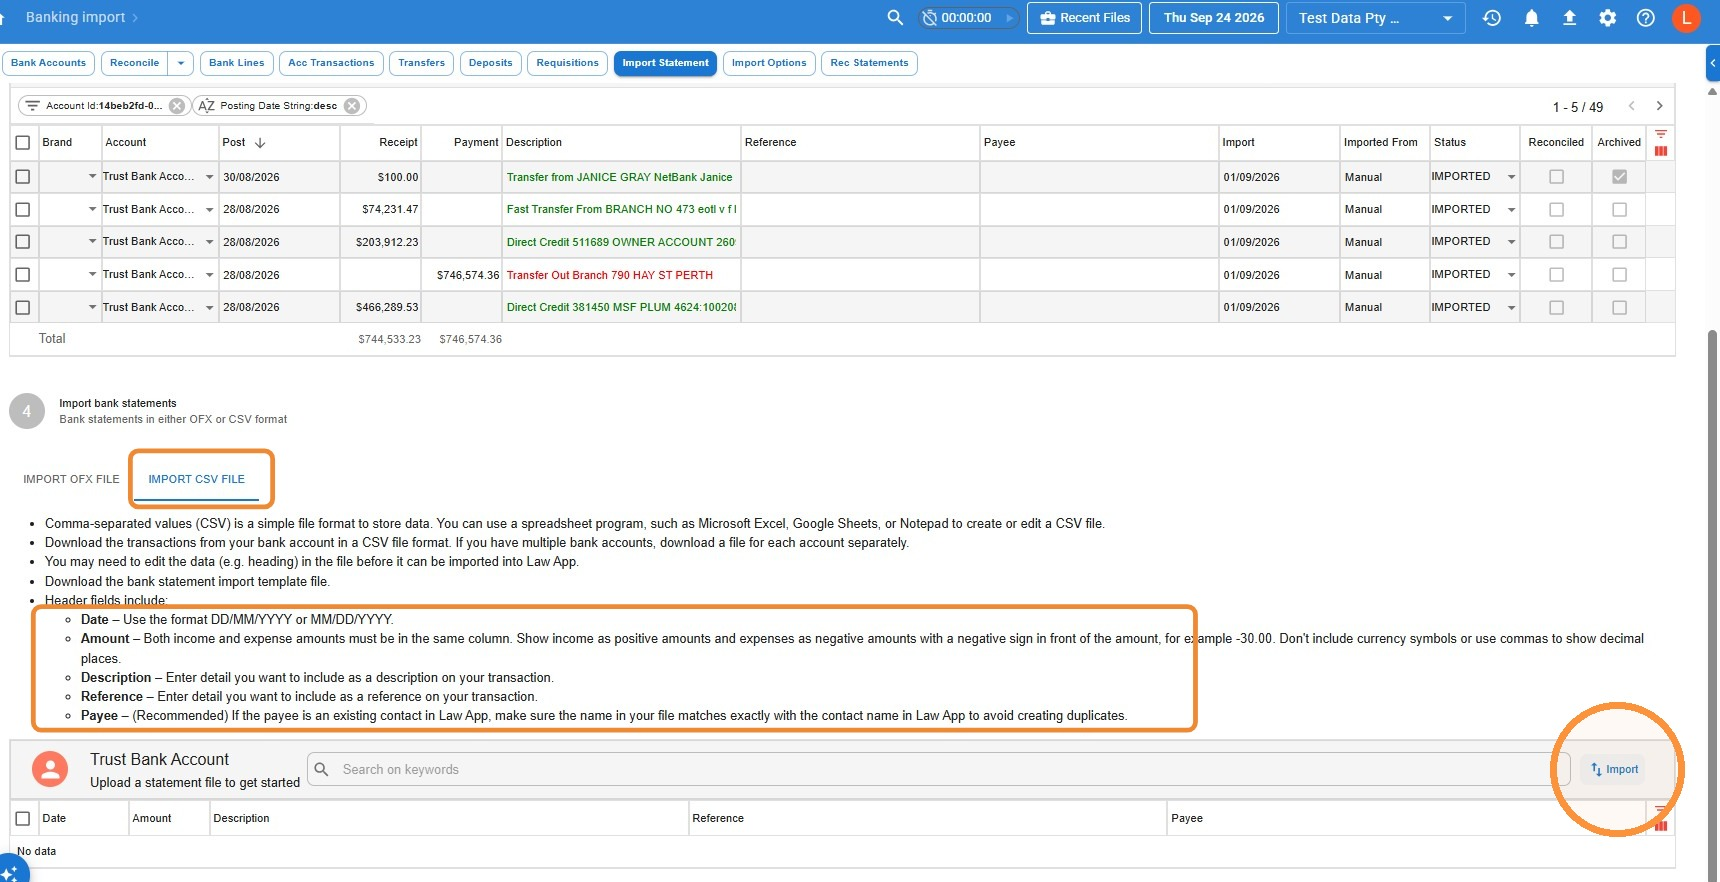Image resolution: width=1720 pixels, height=882 pixels.
Task: Open user avatar L menu
Action: click(1686, 18)
